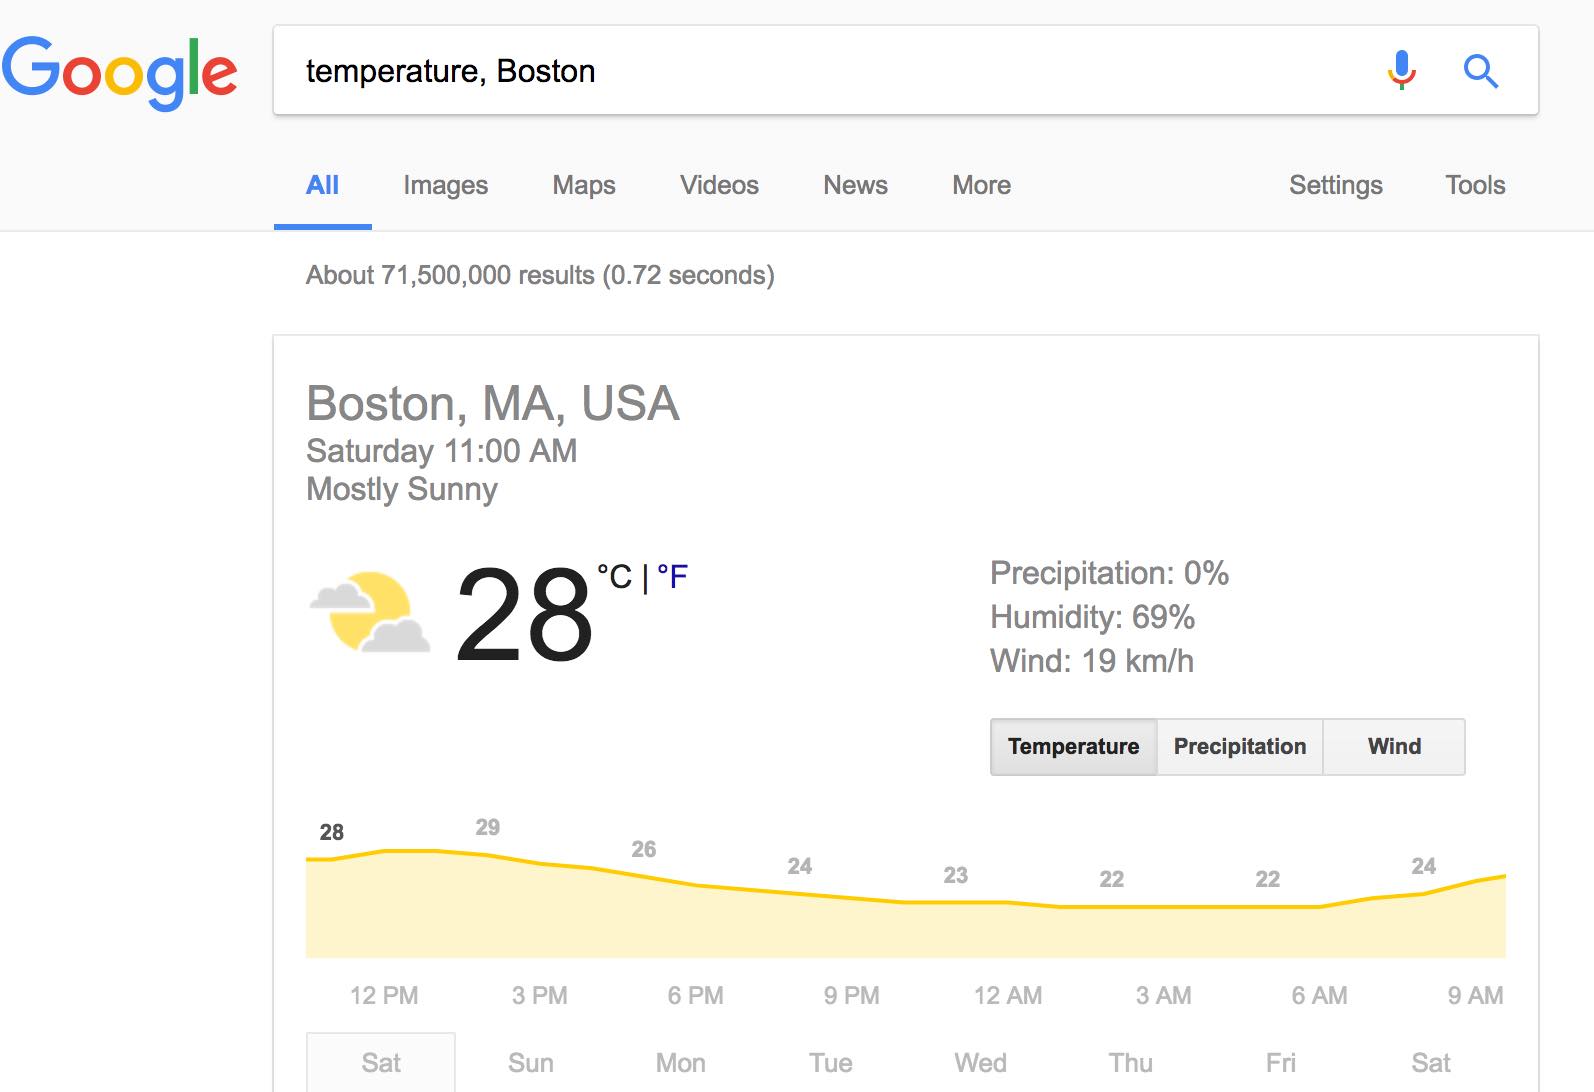
Task: Switch to the Images tab
Action: (x=445, y=185)
